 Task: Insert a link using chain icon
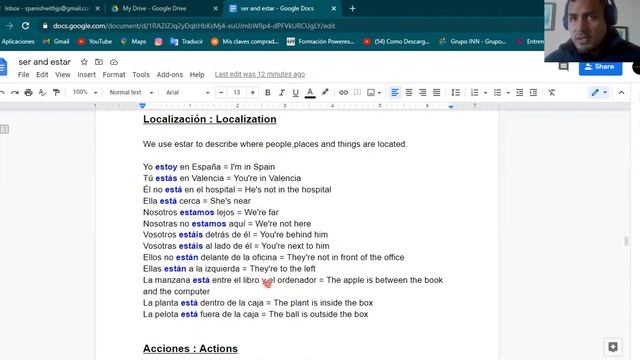343,93
